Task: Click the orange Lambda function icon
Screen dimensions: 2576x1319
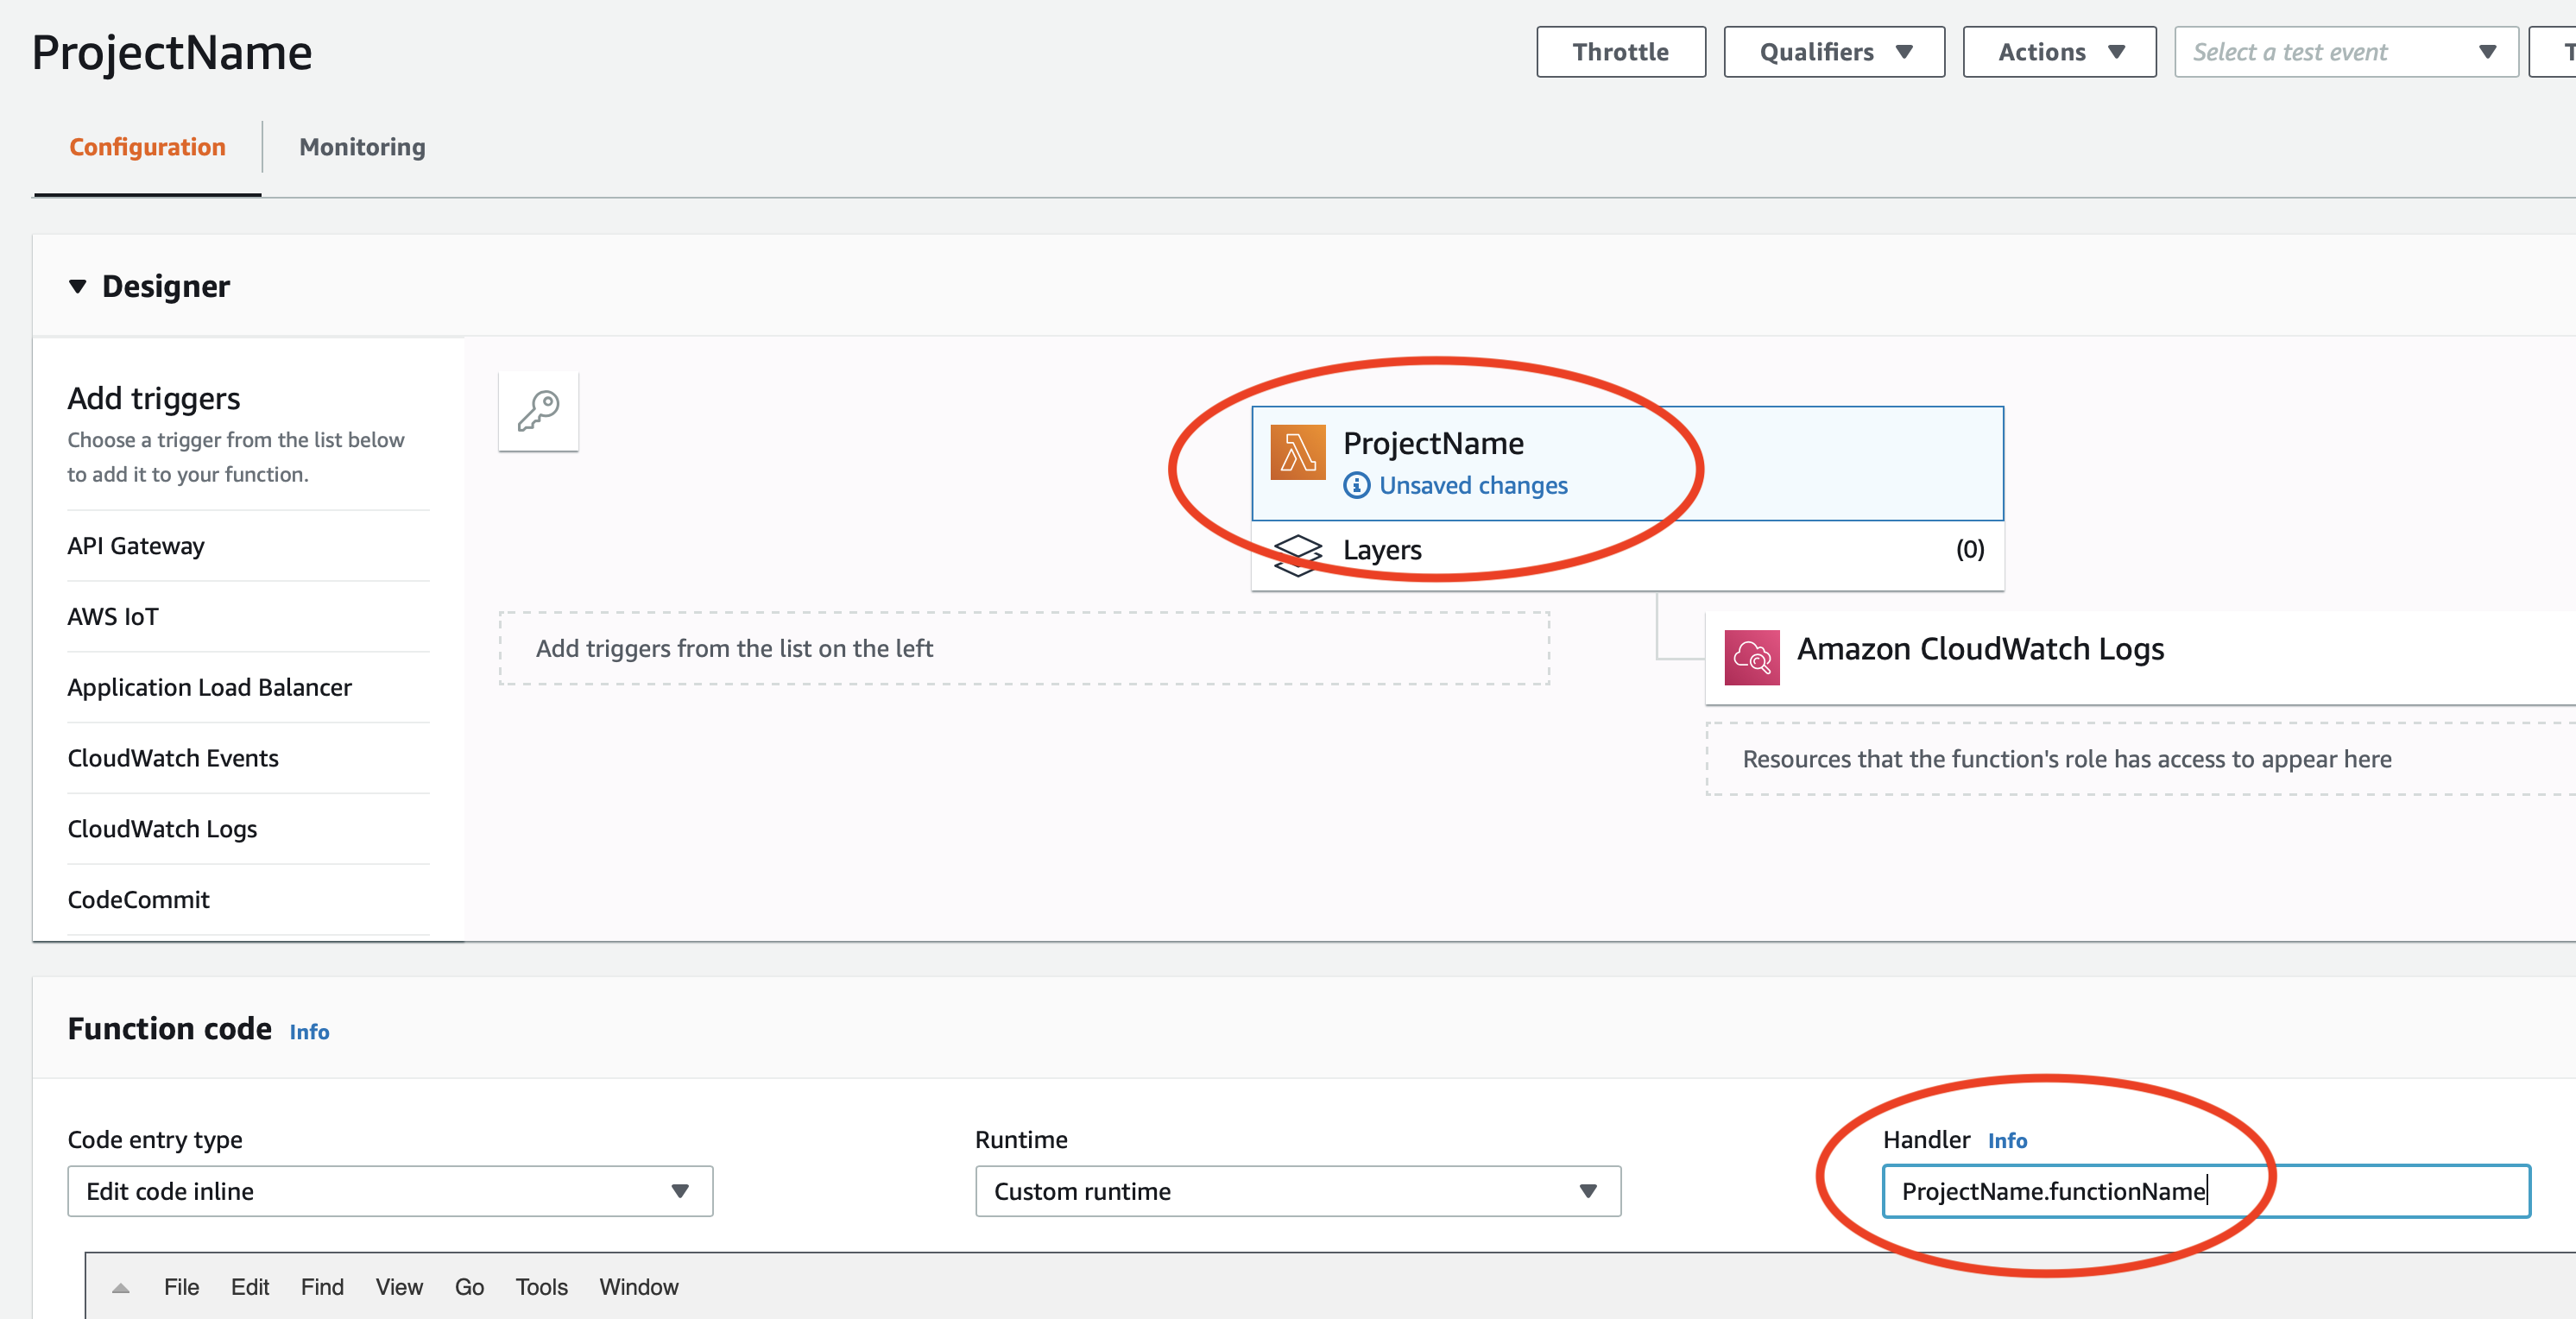Action: coord(1297,452)
